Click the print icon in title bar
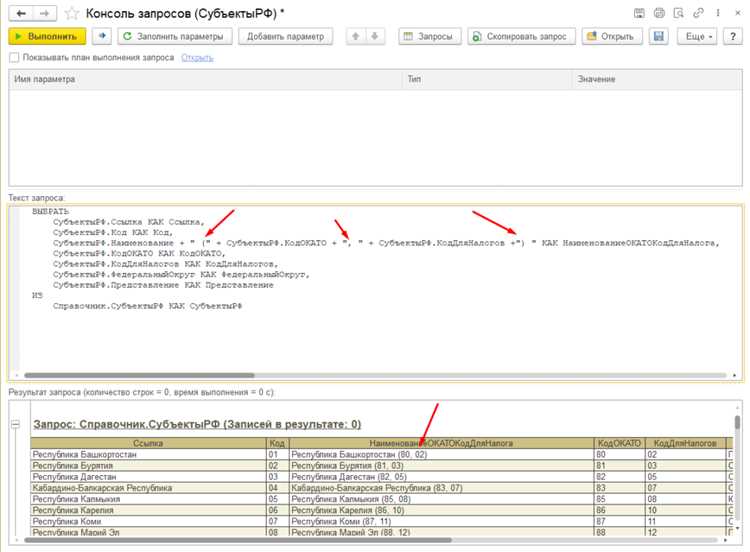750x552 pixels. pyautogui.click(x=659, y=13)
